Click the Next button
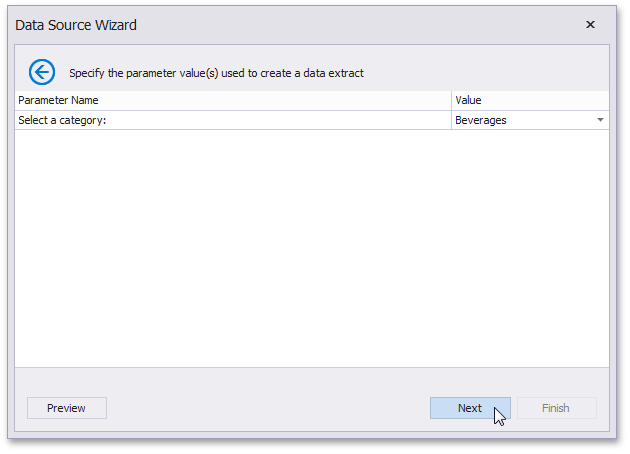 coord(470,408)
